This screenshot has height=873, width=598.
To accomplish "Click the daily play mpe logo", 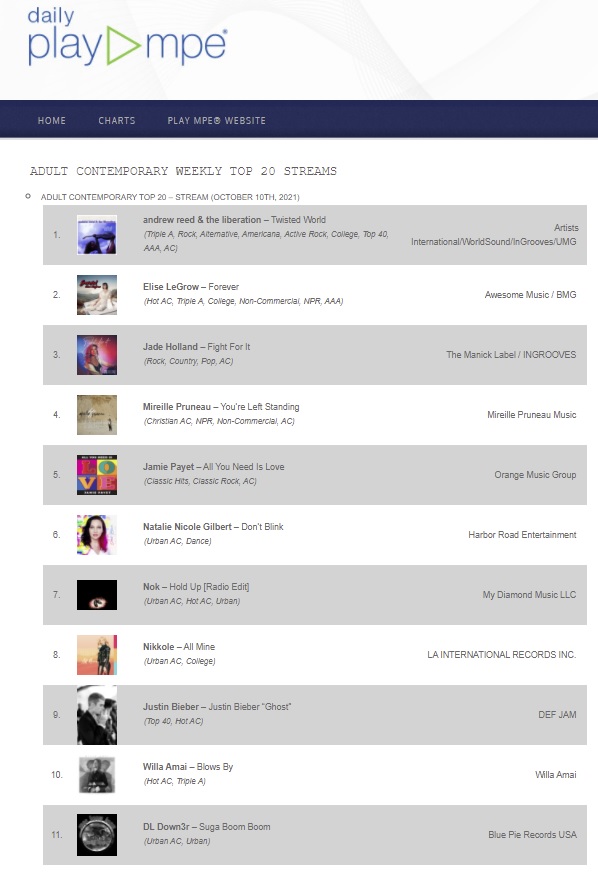I will [127, 37].
